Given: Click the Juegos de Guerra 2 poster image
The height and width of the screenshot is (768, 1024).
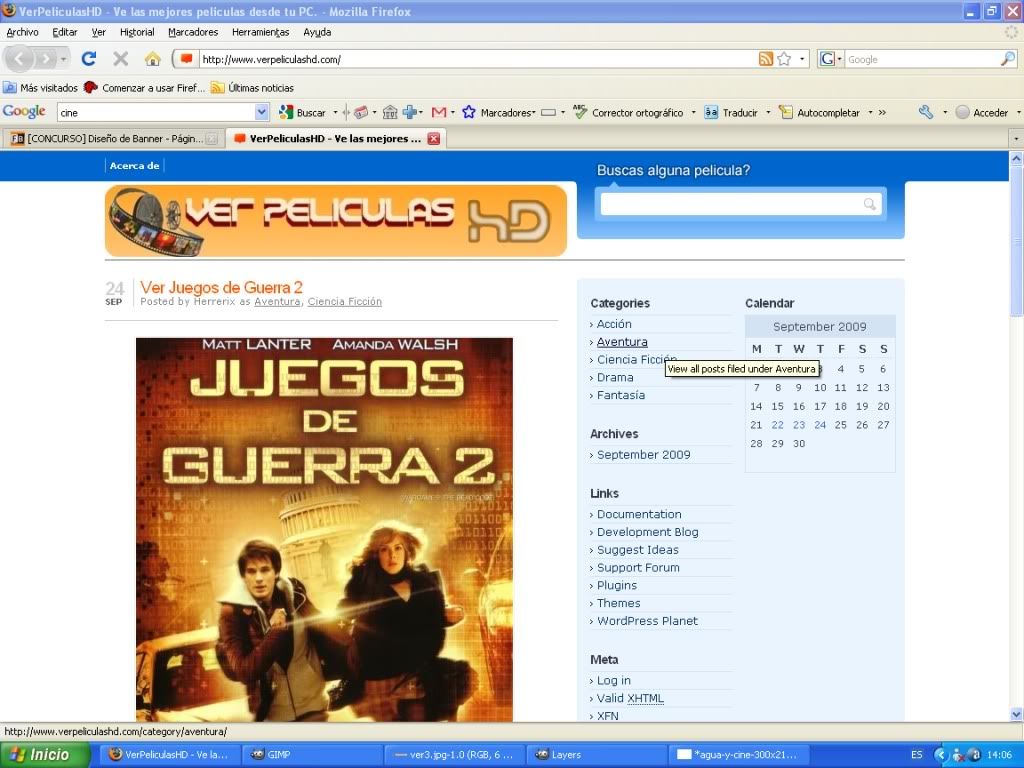Looking at the screenshot, I should point(325,530).
